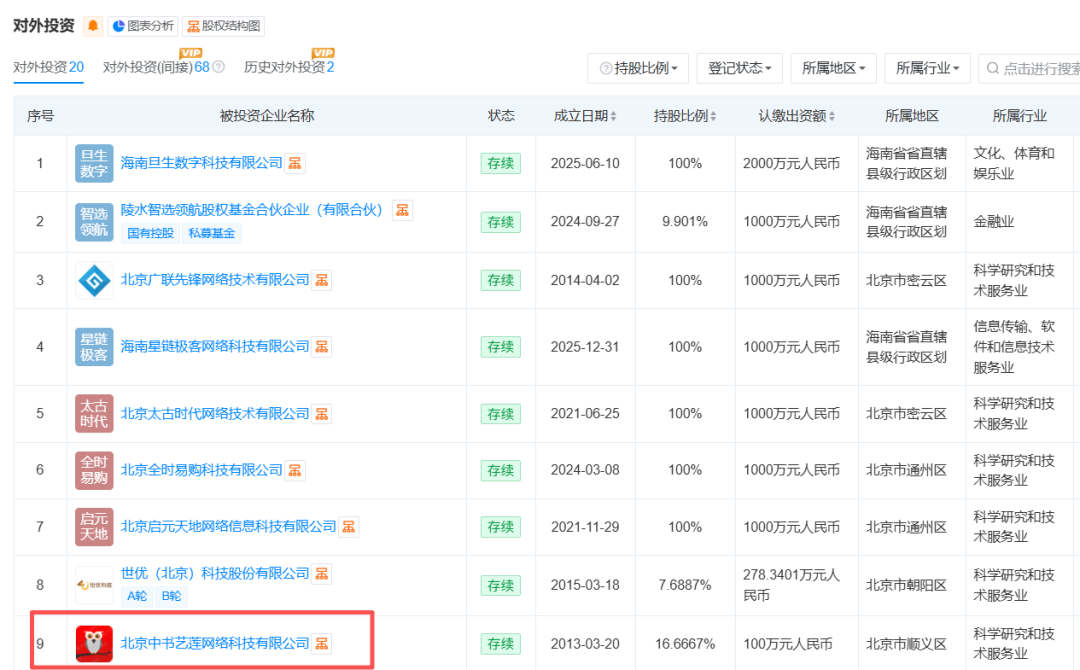Click the 广联先锋 blue diamond logo
The width and height of the screenshot is (1080, 670).
pos(93,280)
